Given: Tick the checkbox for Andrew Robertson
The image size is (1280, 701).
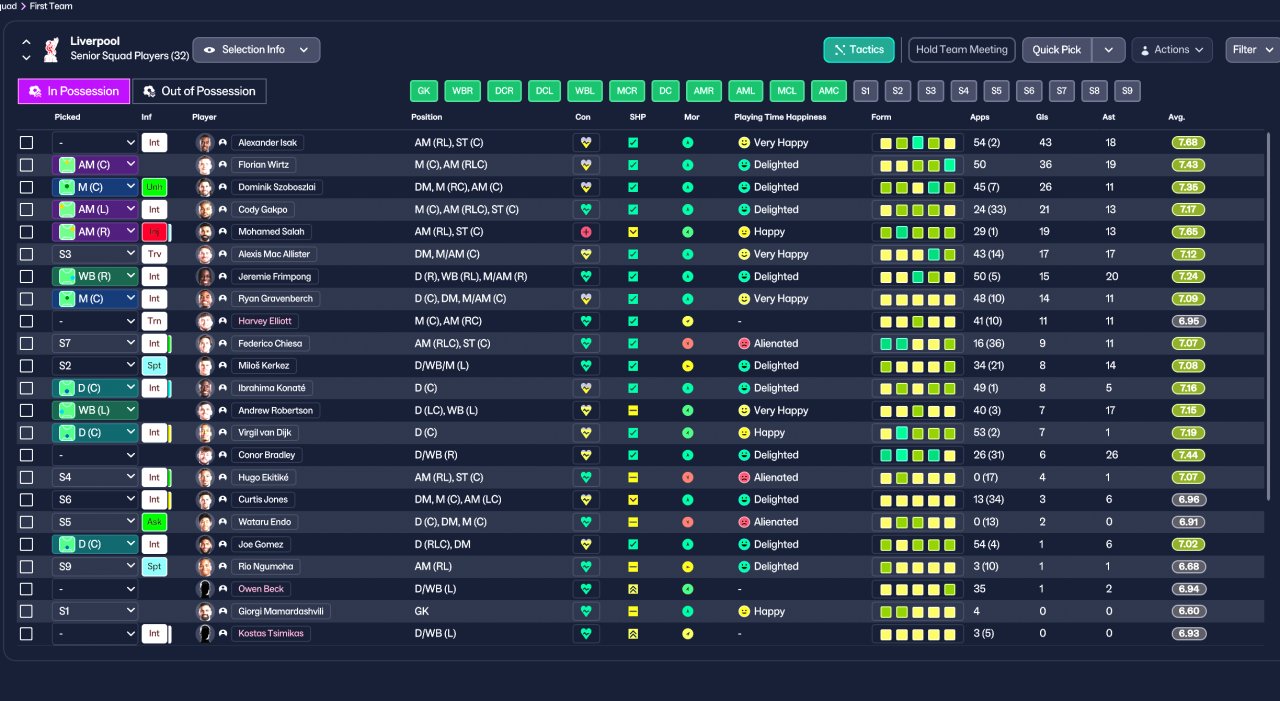Looking at the screenshot, I should point(27,411).
